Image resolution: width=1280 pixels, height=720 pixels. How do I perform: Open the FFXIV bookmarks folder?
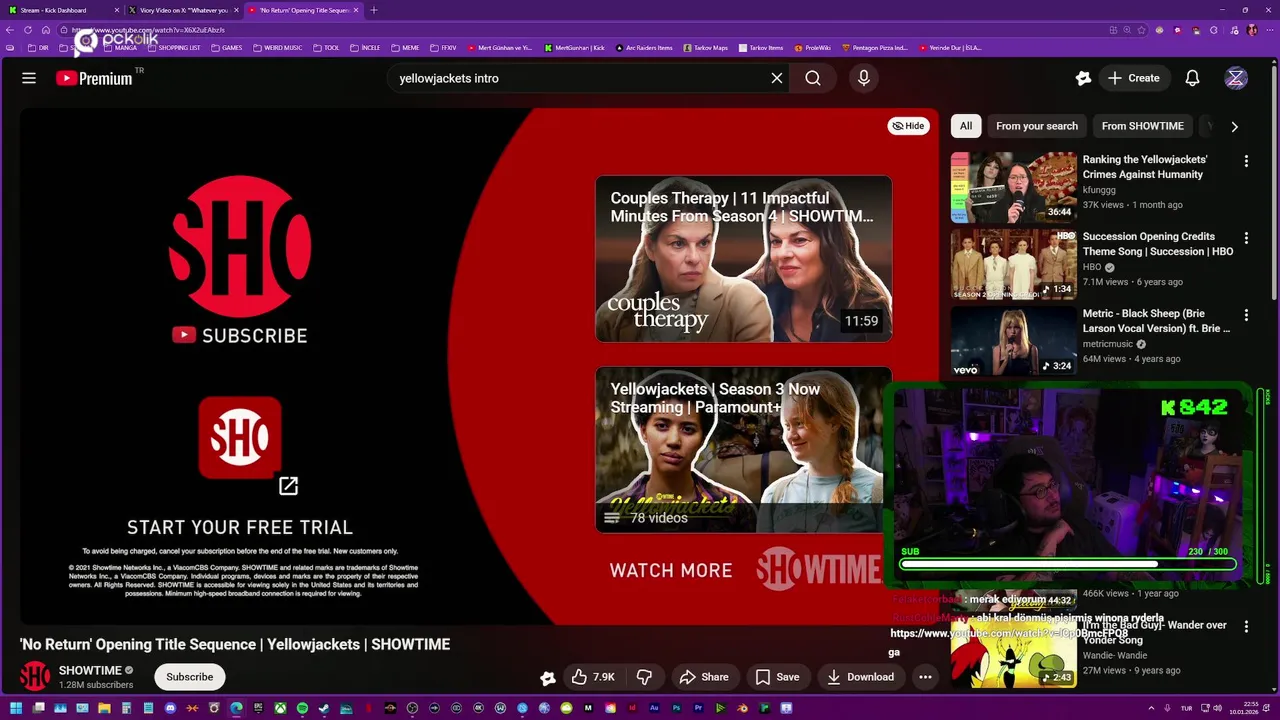pos(443,48)
